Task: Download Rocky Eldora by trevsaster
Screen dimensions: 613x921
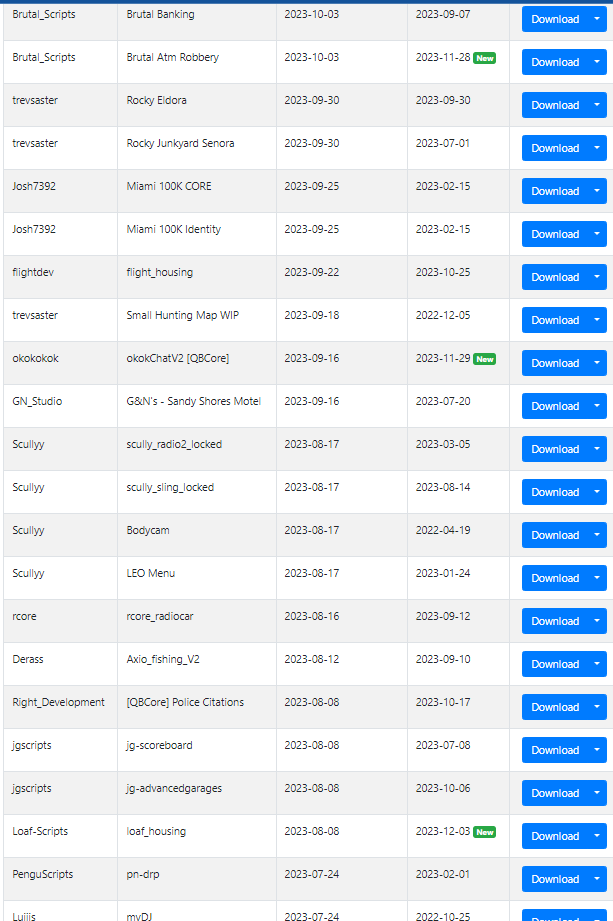Action: pyautogui.click(x=555, y=105)
